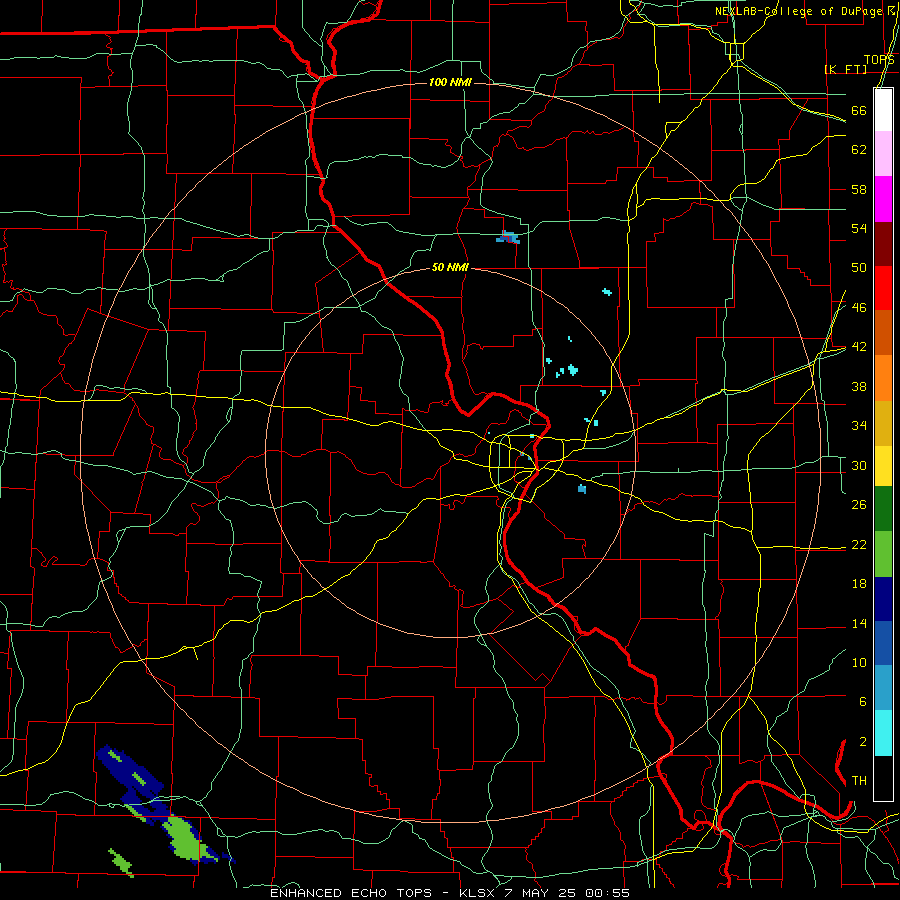Click the bright red legend swatch
Screen dimensions: 900x900
pyautogui.click(x=883, y=288)
